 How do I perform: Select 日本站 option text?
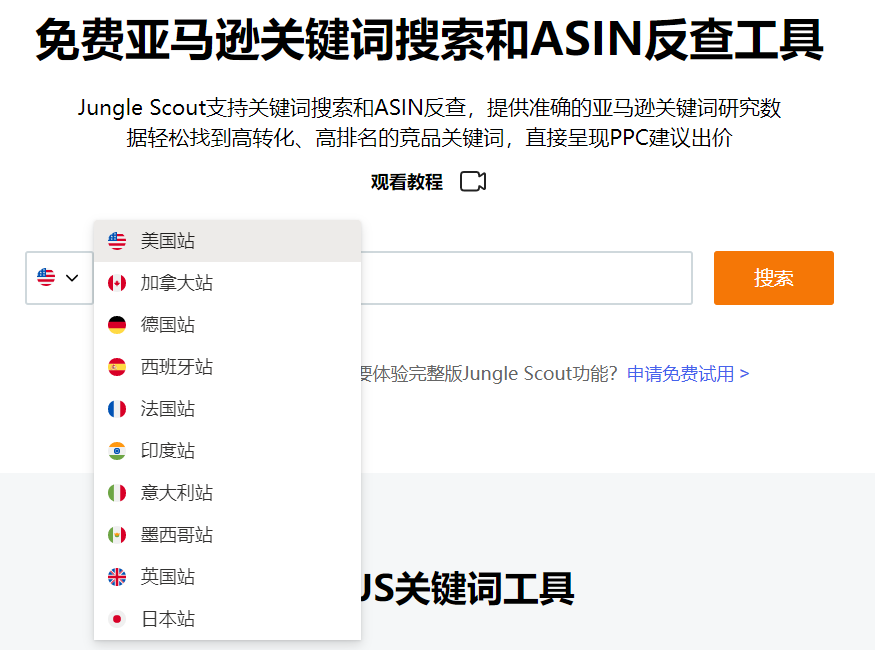[x=168, y=619]
